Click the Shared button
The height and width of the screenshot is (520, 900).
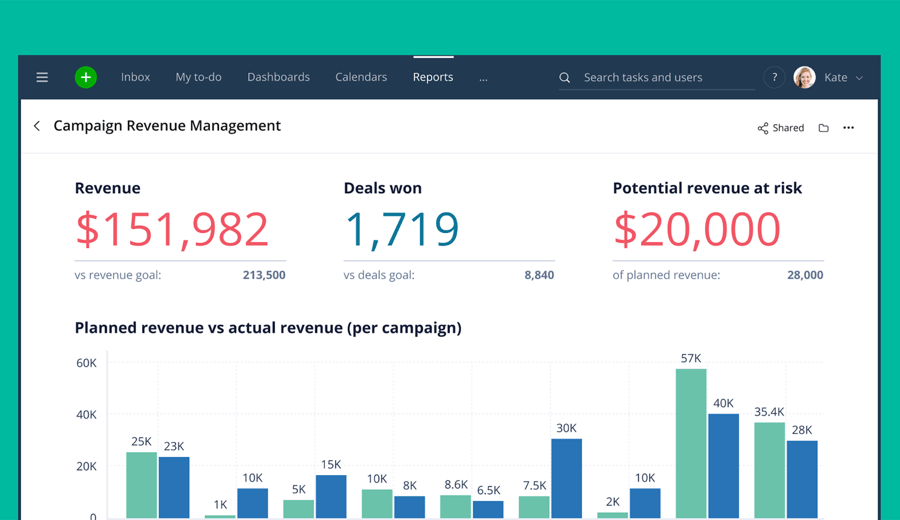[x=780, y=128]
